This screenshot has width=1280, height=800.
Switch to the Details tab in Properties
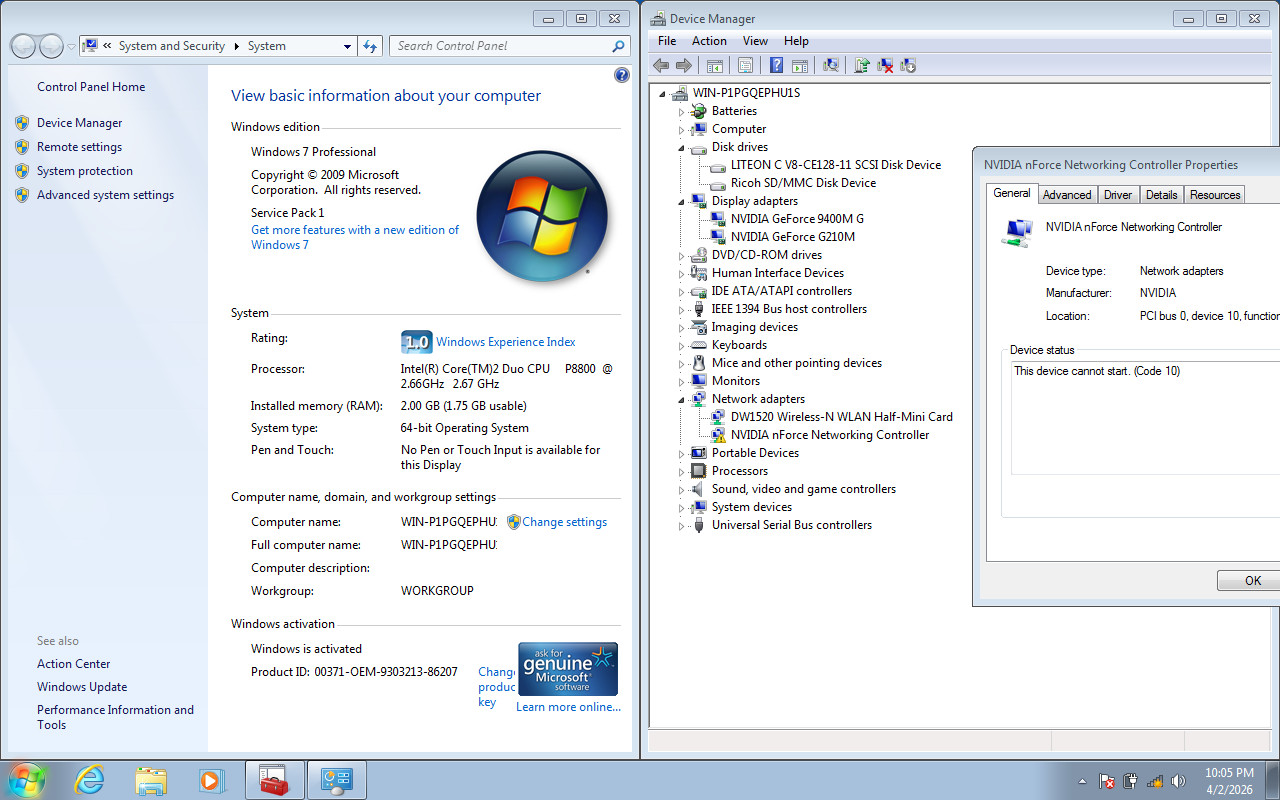tap(1161, 195)
